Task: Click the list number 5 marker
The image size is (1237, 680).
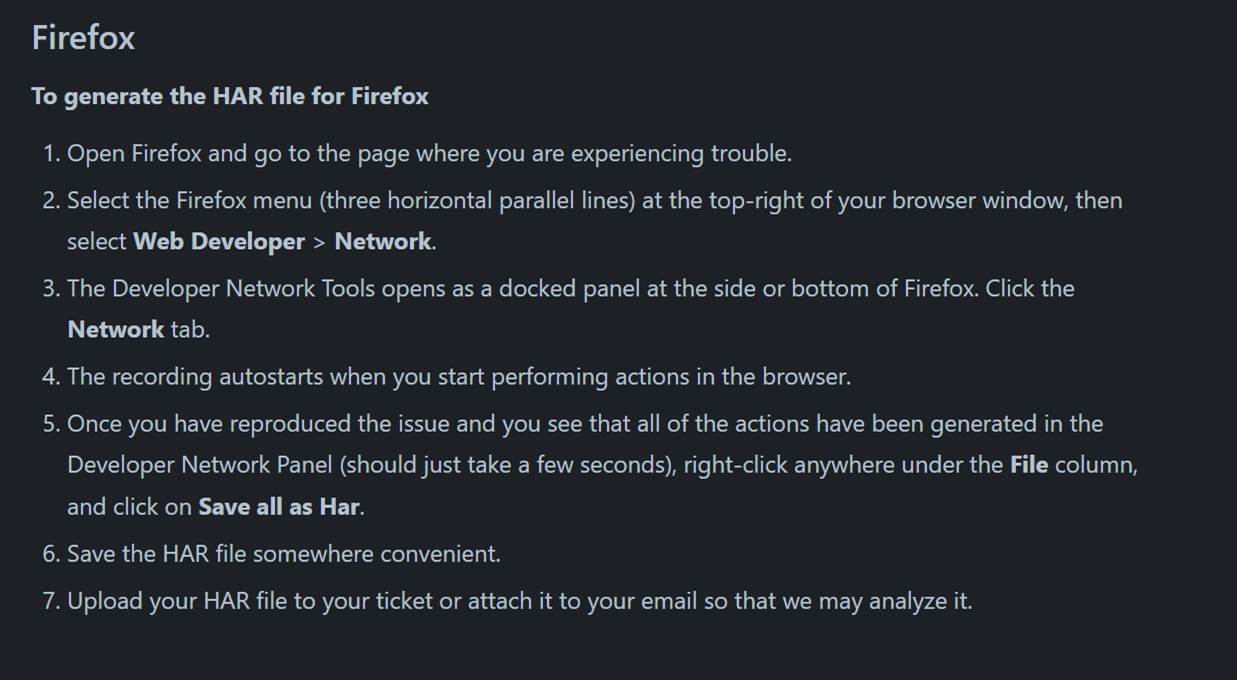Action: [52, 424]
